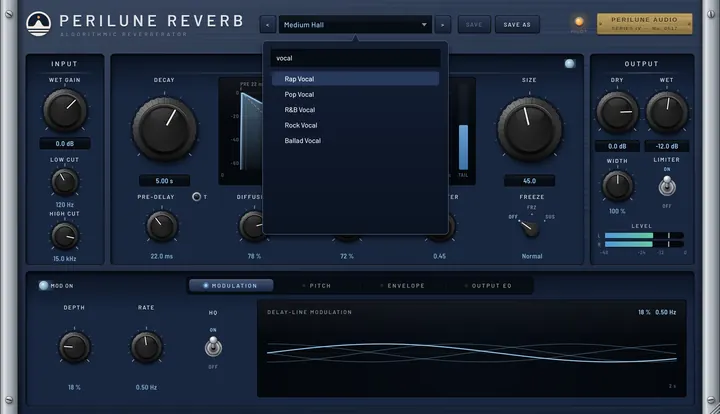Click the Pre-Delay knob

coord(162,226)
